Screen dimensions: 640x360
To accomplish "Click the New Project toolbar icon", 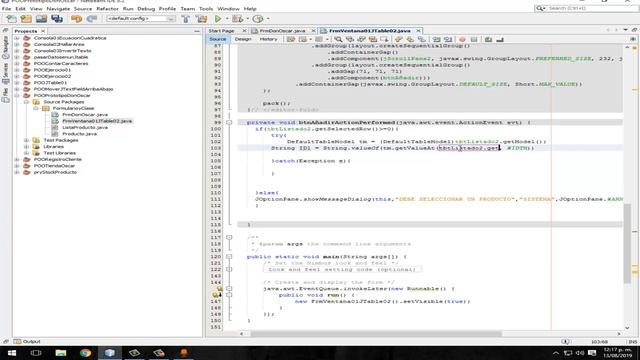I will coord(26,18).
